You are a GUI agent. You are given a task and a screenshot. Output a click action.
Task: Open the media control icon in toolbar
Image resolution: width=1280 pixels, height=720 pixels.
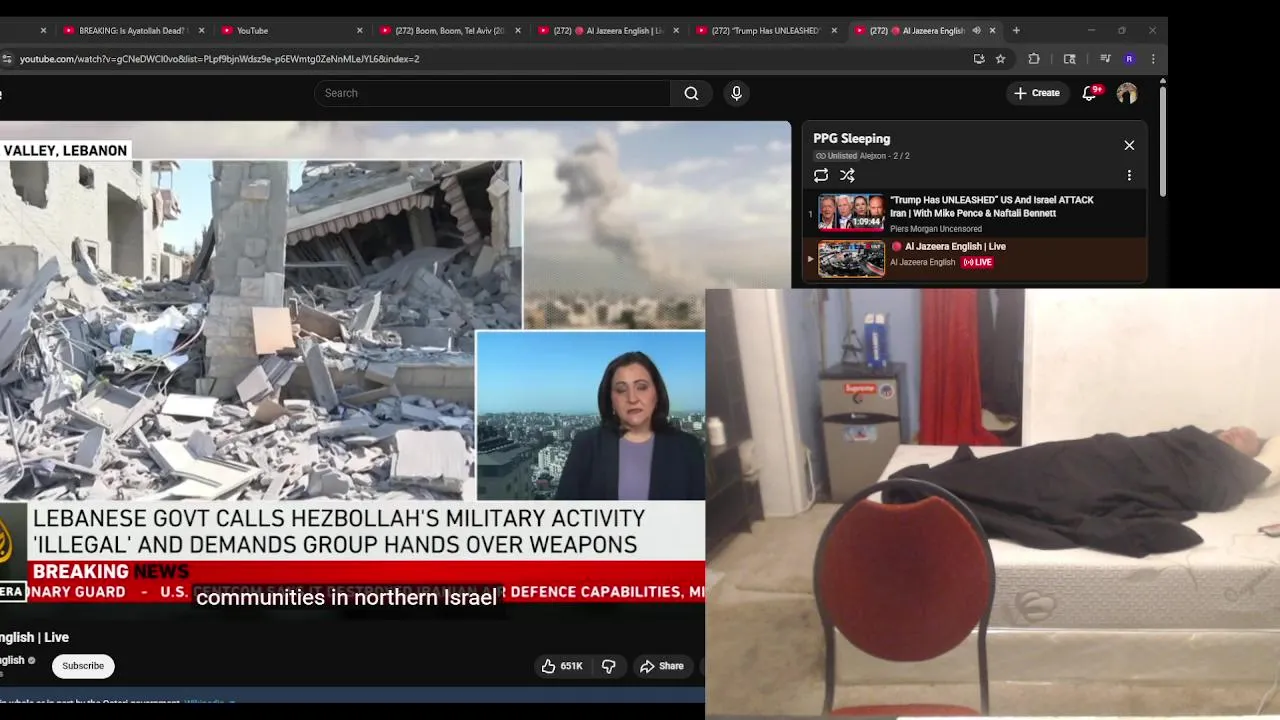(1105, 59)
